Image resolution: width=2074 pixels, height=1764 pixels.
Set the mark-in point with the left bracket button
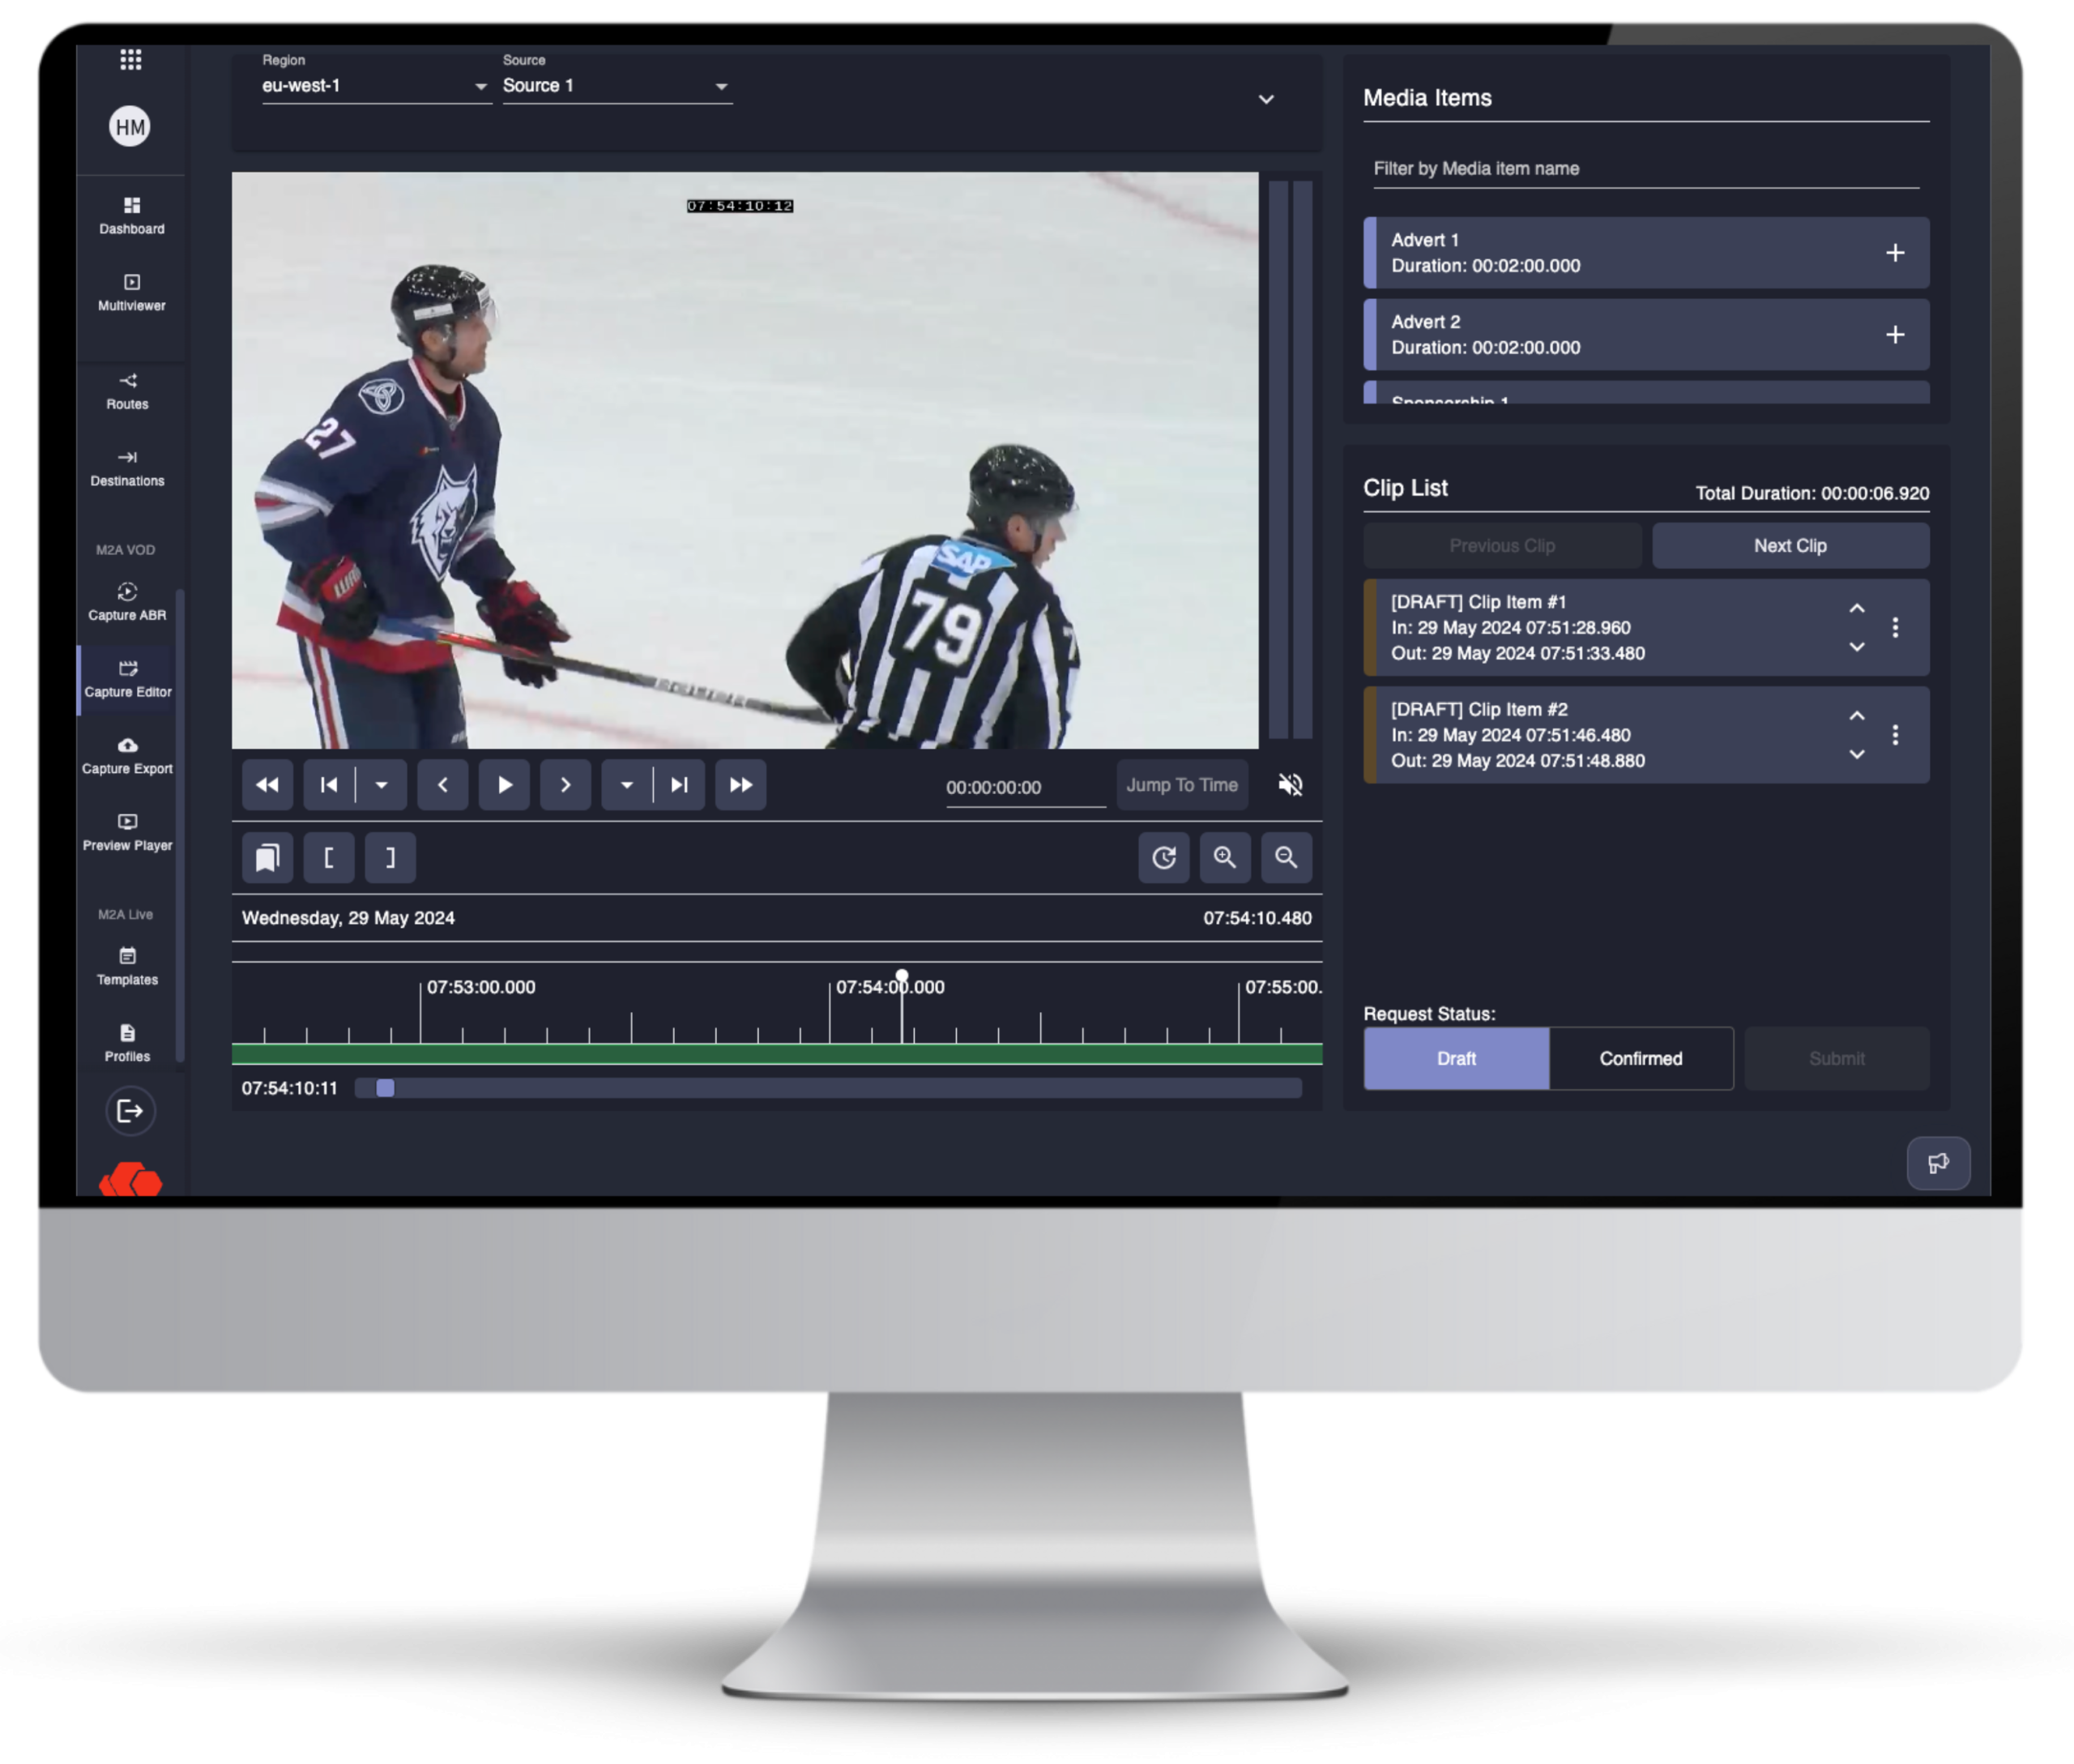point(328,858)
